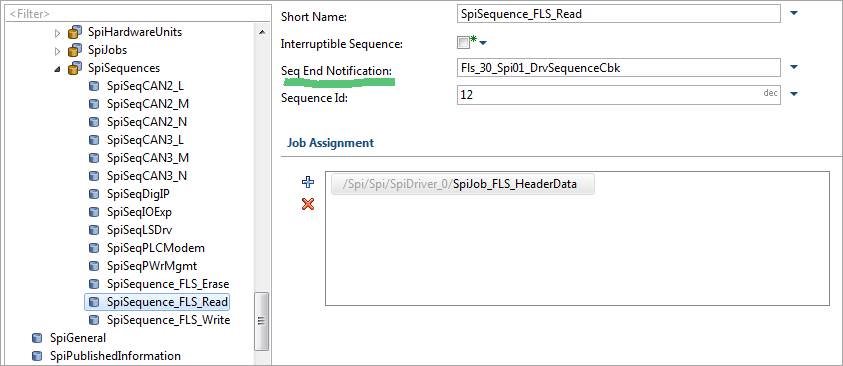This screenshot has width=843, height=366.
Task: Click the Sequence Id input field
Action: click(x=618, y=95)
